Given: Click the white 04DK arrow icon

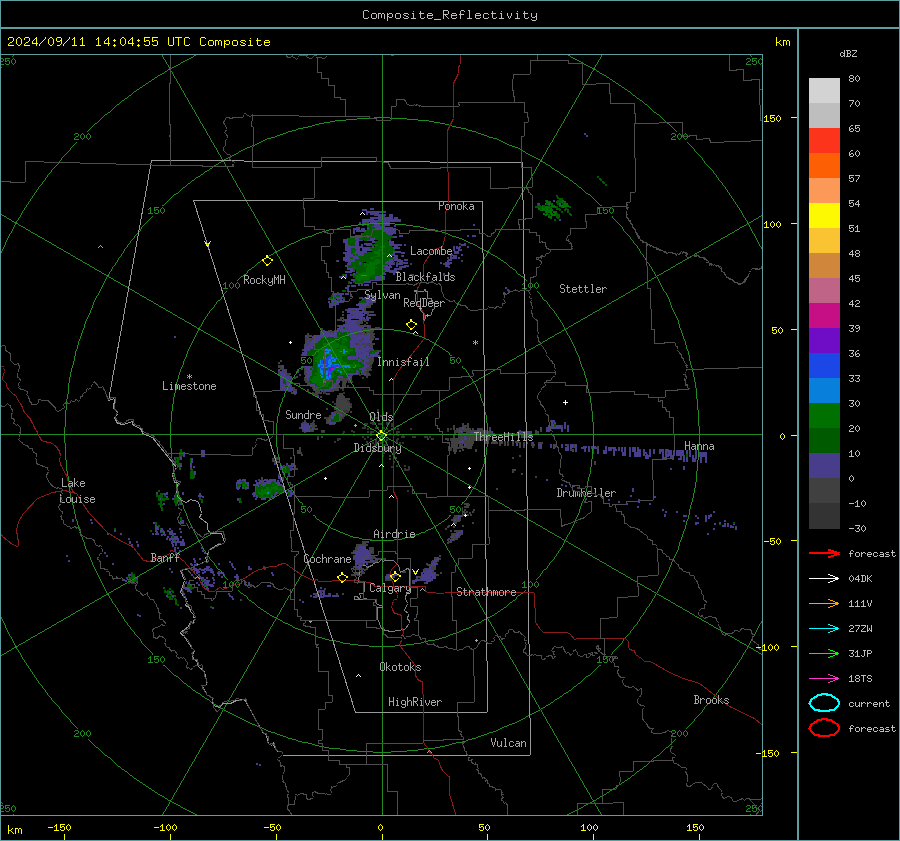Looking at the screenshot, I should 824,578.
